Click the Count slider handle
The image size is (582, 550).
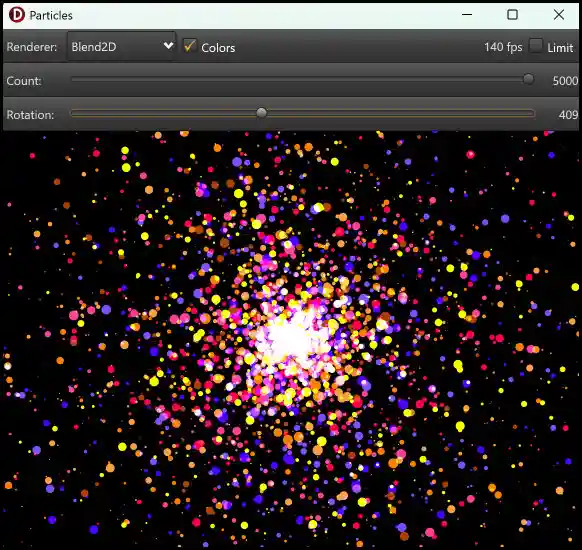coord(528,79)
